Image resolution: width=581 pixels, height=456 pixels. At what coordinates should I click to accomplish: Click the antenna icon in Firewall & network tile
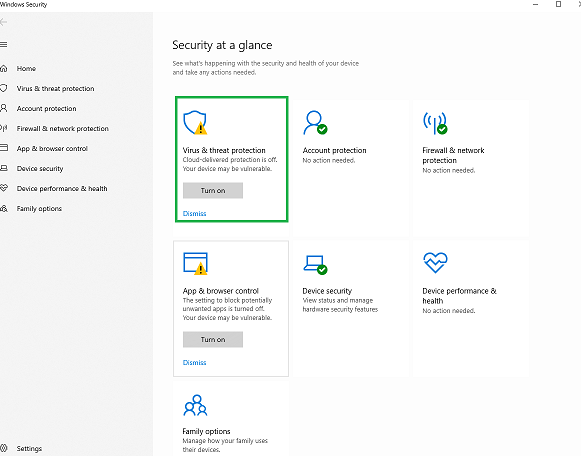pyautogui.click(x=435, y=123)
